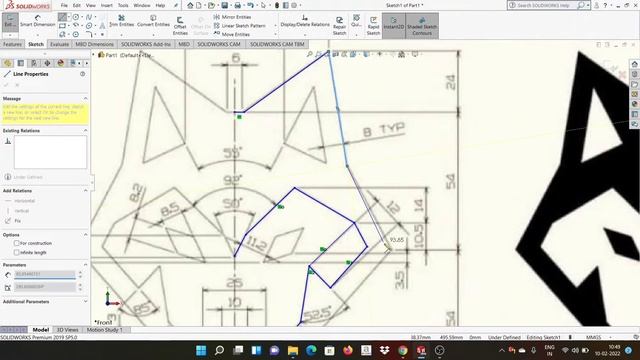Click the Save icon
640x360 pixels.
[x=224, y=5]
